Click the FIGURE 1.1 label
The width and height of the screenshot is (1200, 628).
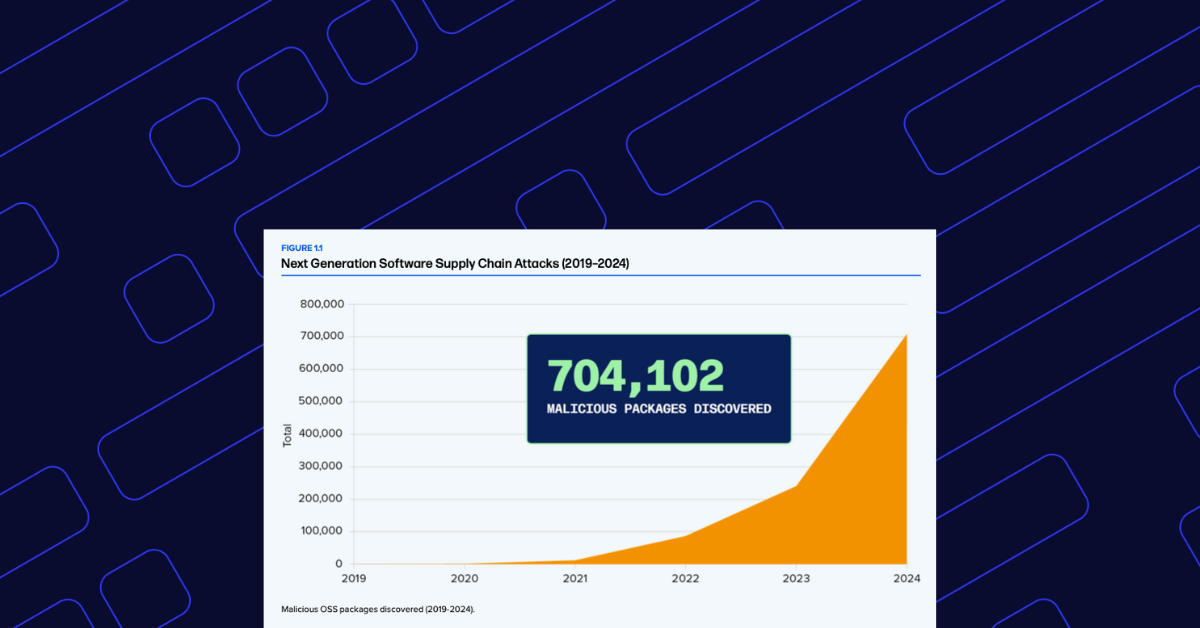pos(301,247)
